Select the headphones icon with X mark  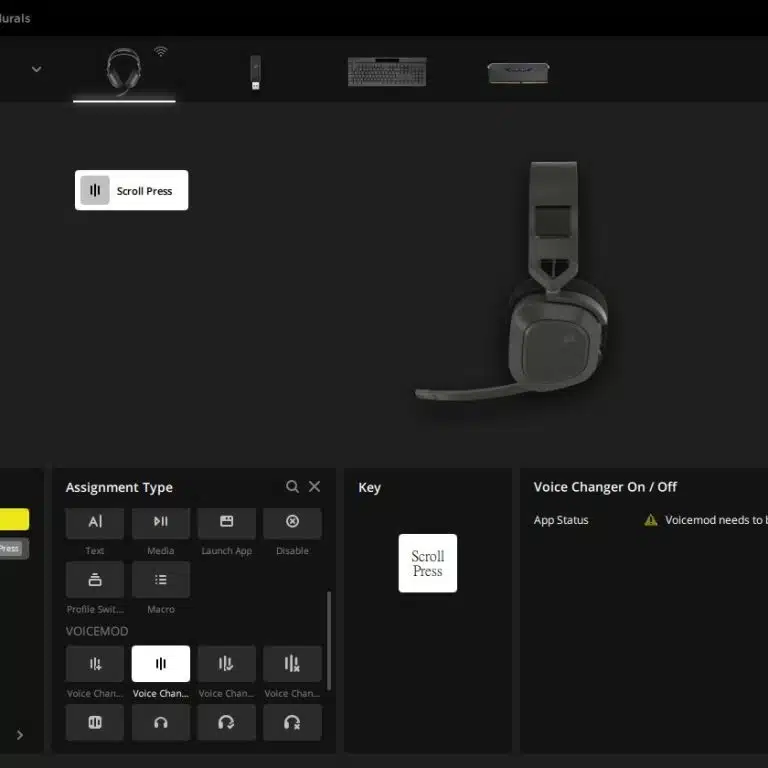click(292, 722)
